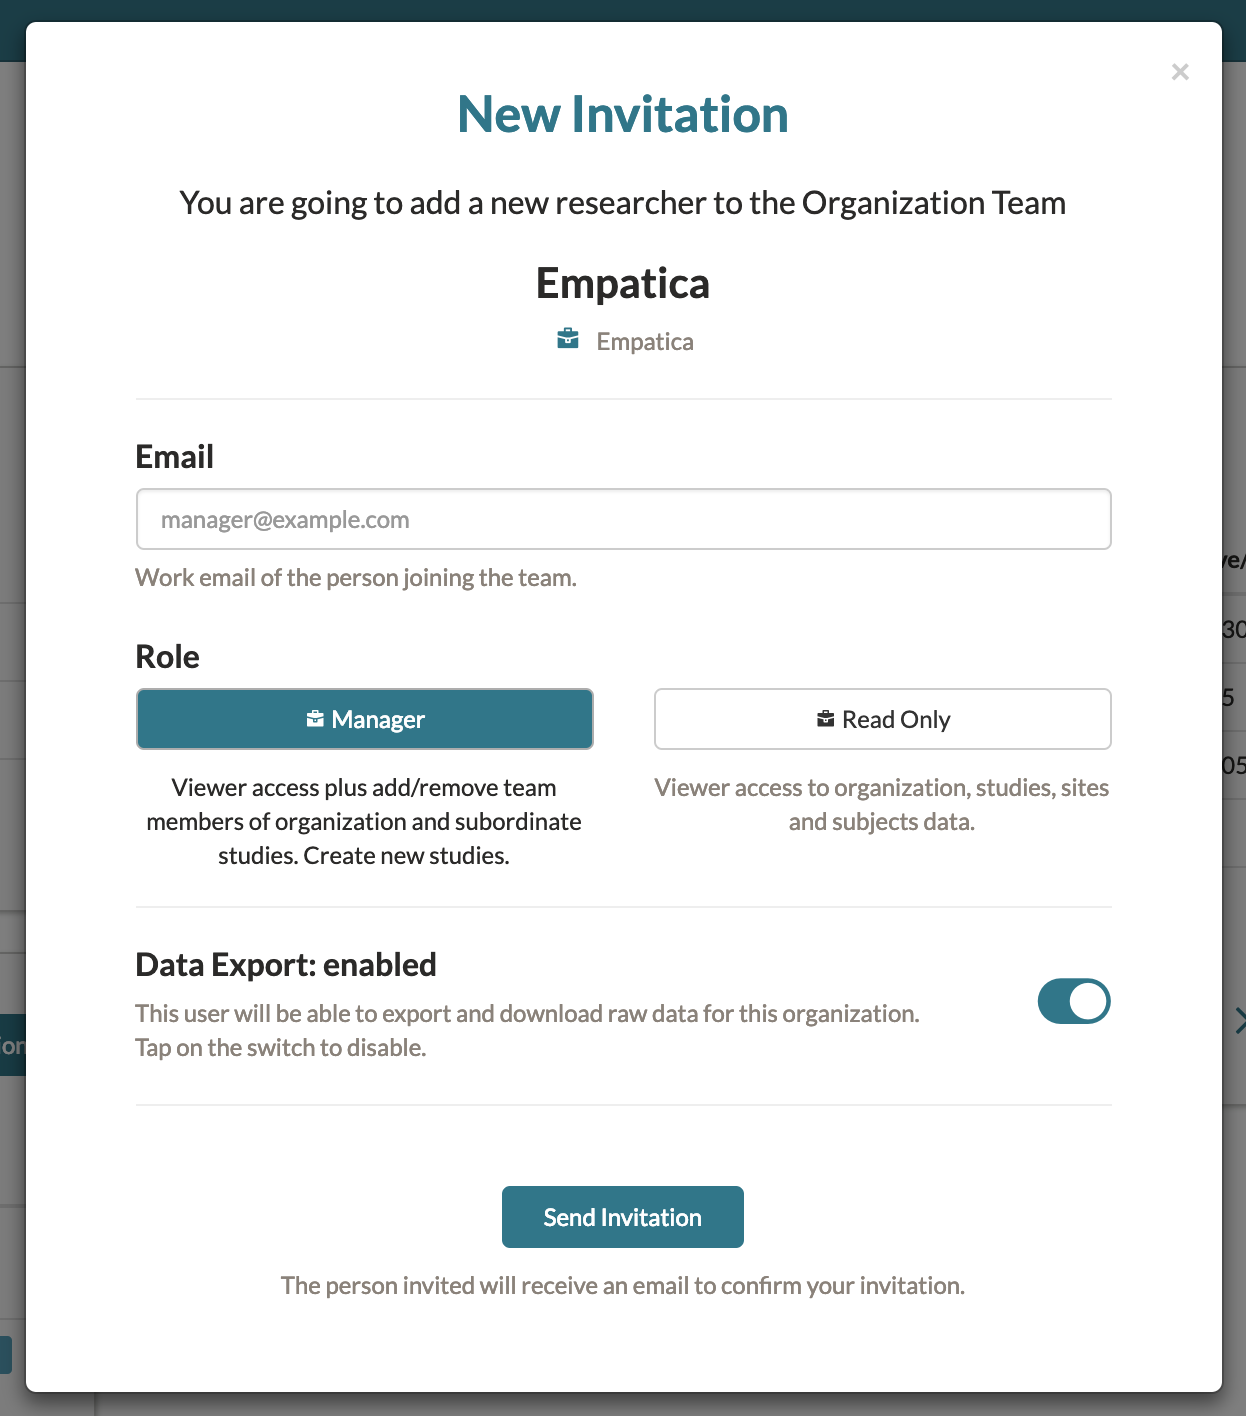Click the briefcase icon in Read Only button
The height and width of the screenshot is (1416, 1246).
click(826, 719)
